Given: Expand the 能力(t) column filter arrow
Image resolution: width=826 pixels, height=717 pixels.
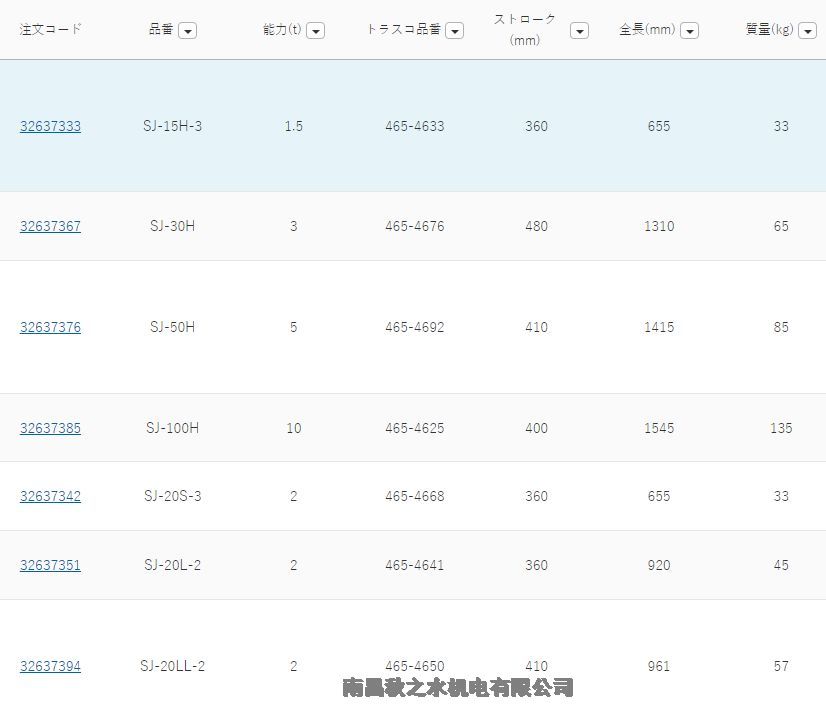Looking at the screenshot, I should [x=315, y=31].
